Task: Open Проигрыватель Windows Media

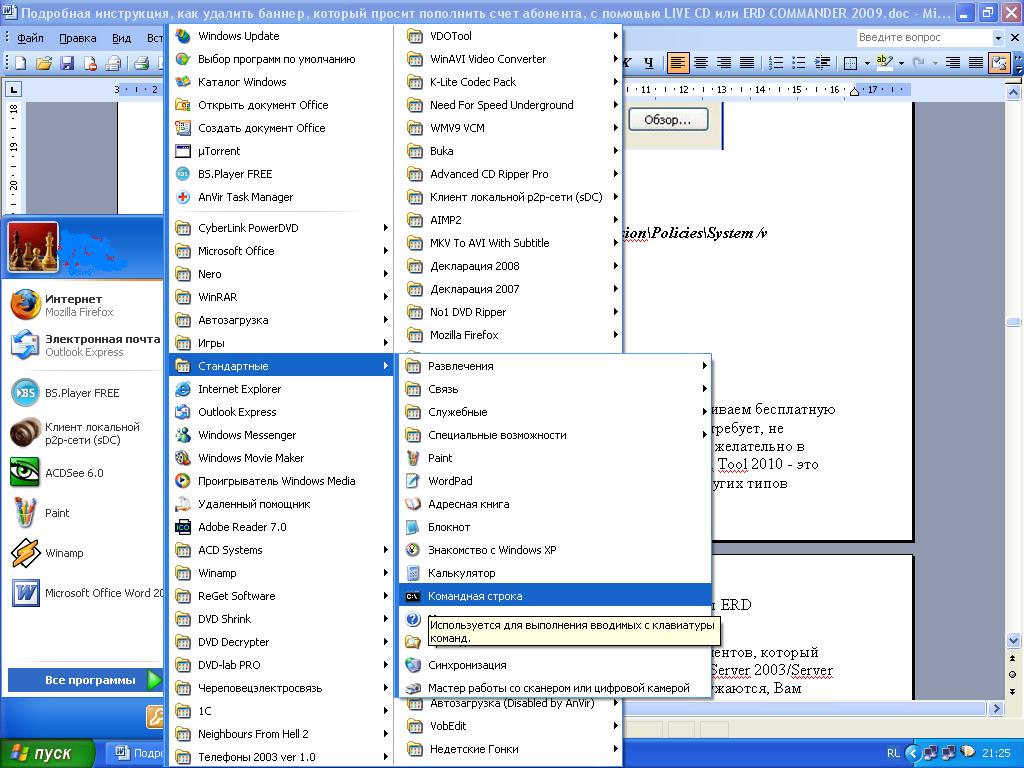Action: (x=281, y=481)
